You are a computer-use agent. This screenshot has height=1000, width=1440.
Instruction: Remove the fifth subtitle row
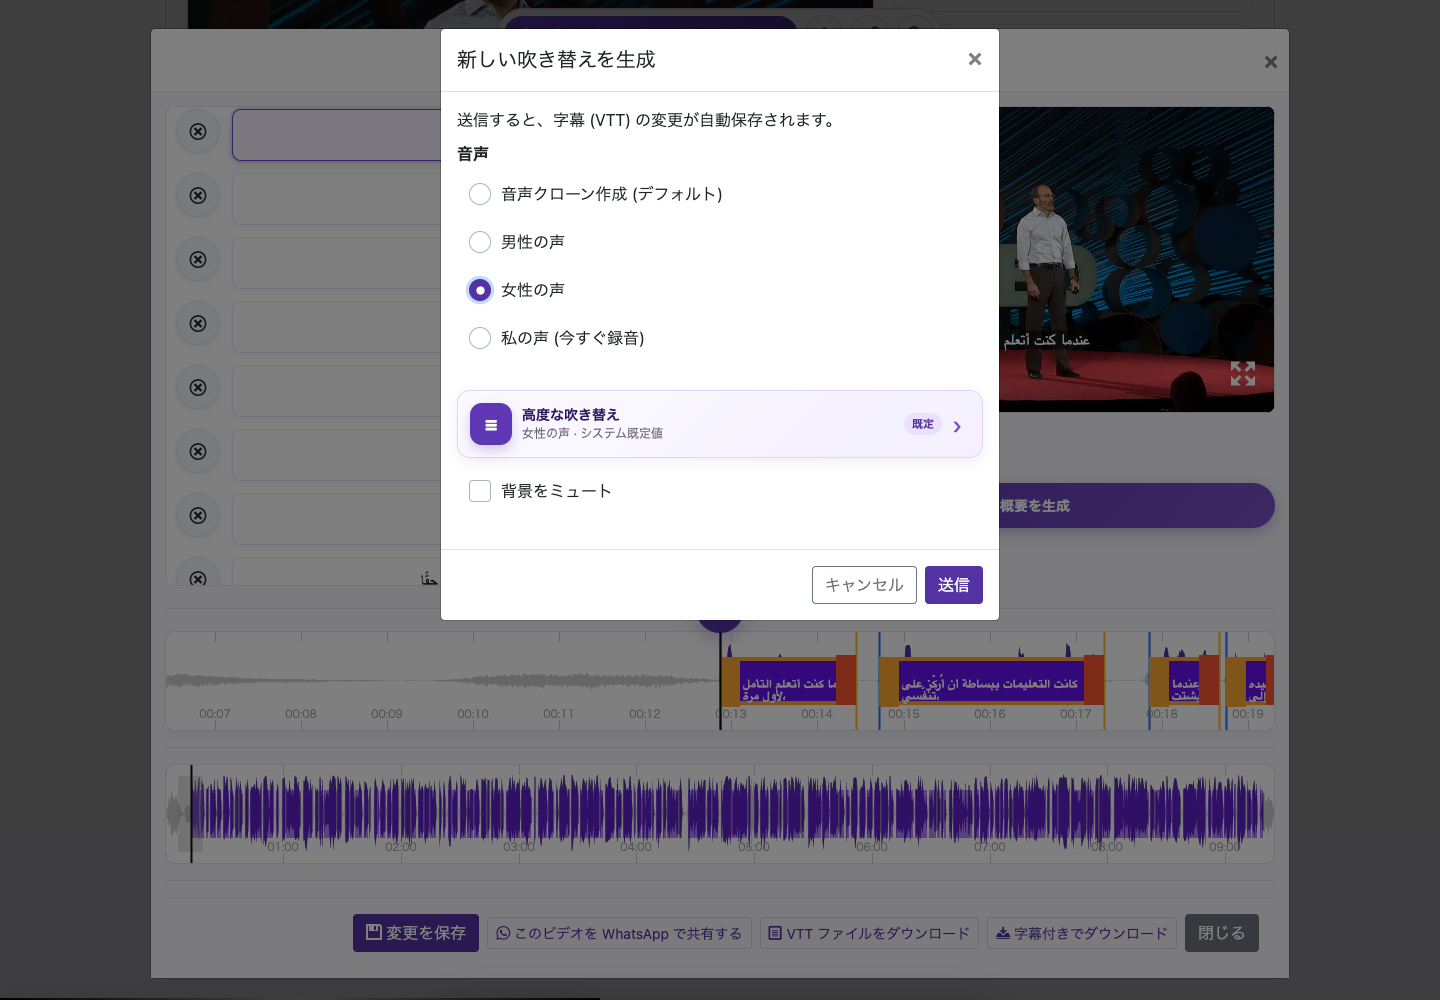click(198, 387)
